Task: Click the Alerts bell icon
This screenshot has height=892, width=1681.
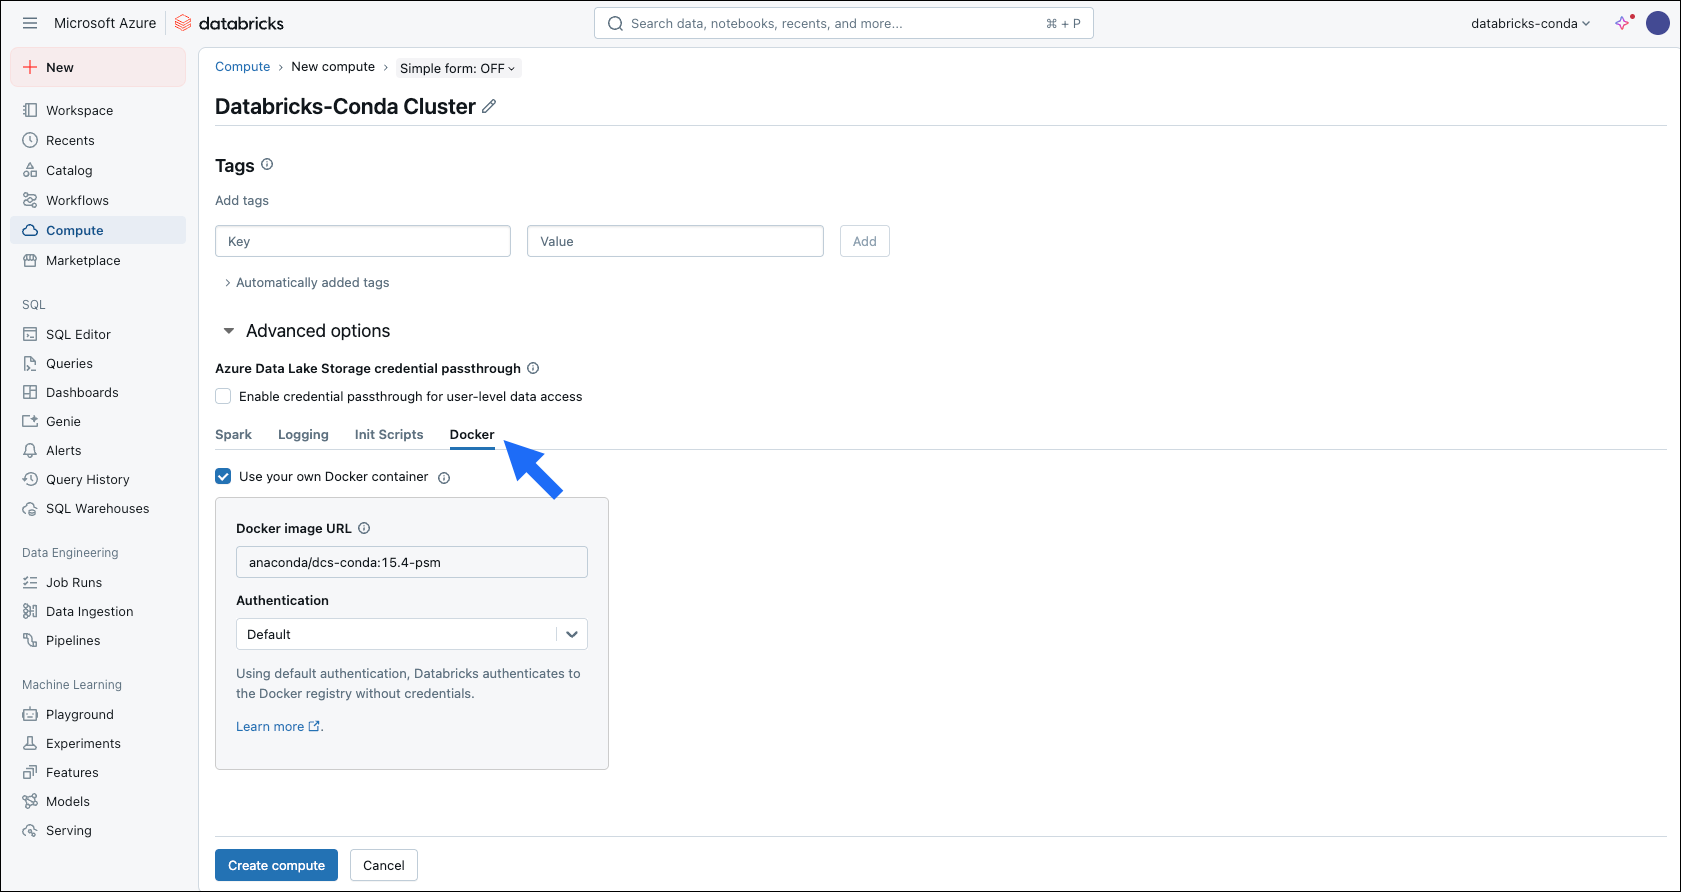Action: click(x=30, y=450)
